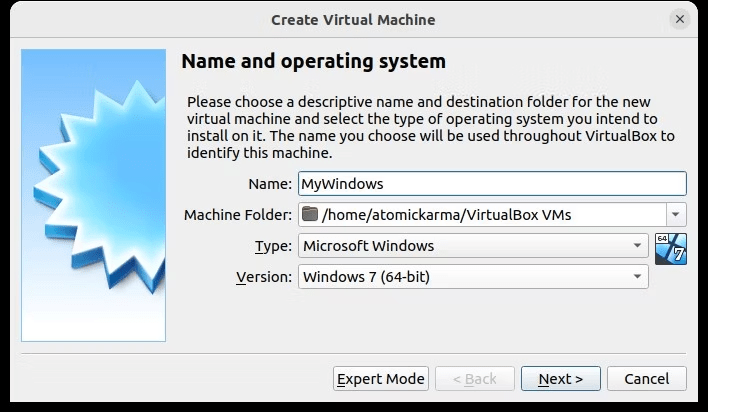Image resolution: width=748 pixels, height=416 pixels.
Task: Click the "Version:" label
Action: click(264, 277)
